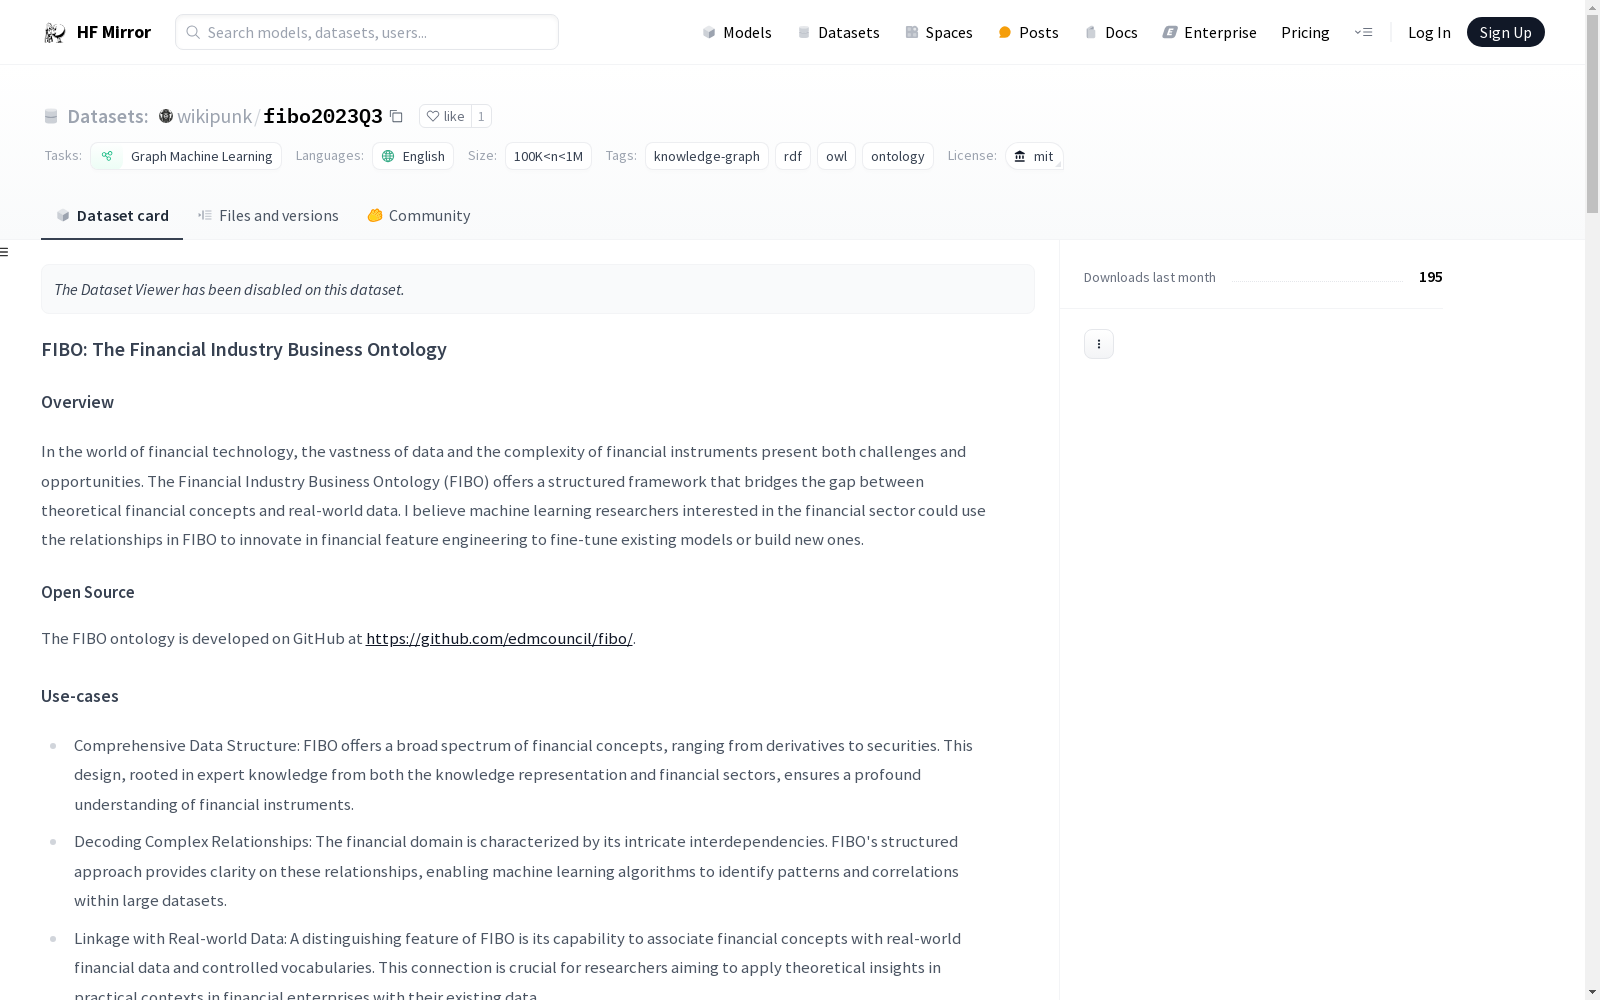This screenshot has width=1600, height=1000.
Task: Open Models in the top navigation
Action: [737, 32]
